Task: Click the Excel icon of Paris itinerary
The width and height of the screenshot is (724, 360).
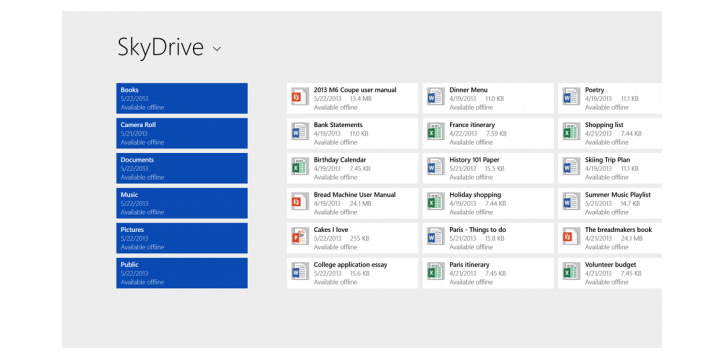Action: tap(435, 271)
